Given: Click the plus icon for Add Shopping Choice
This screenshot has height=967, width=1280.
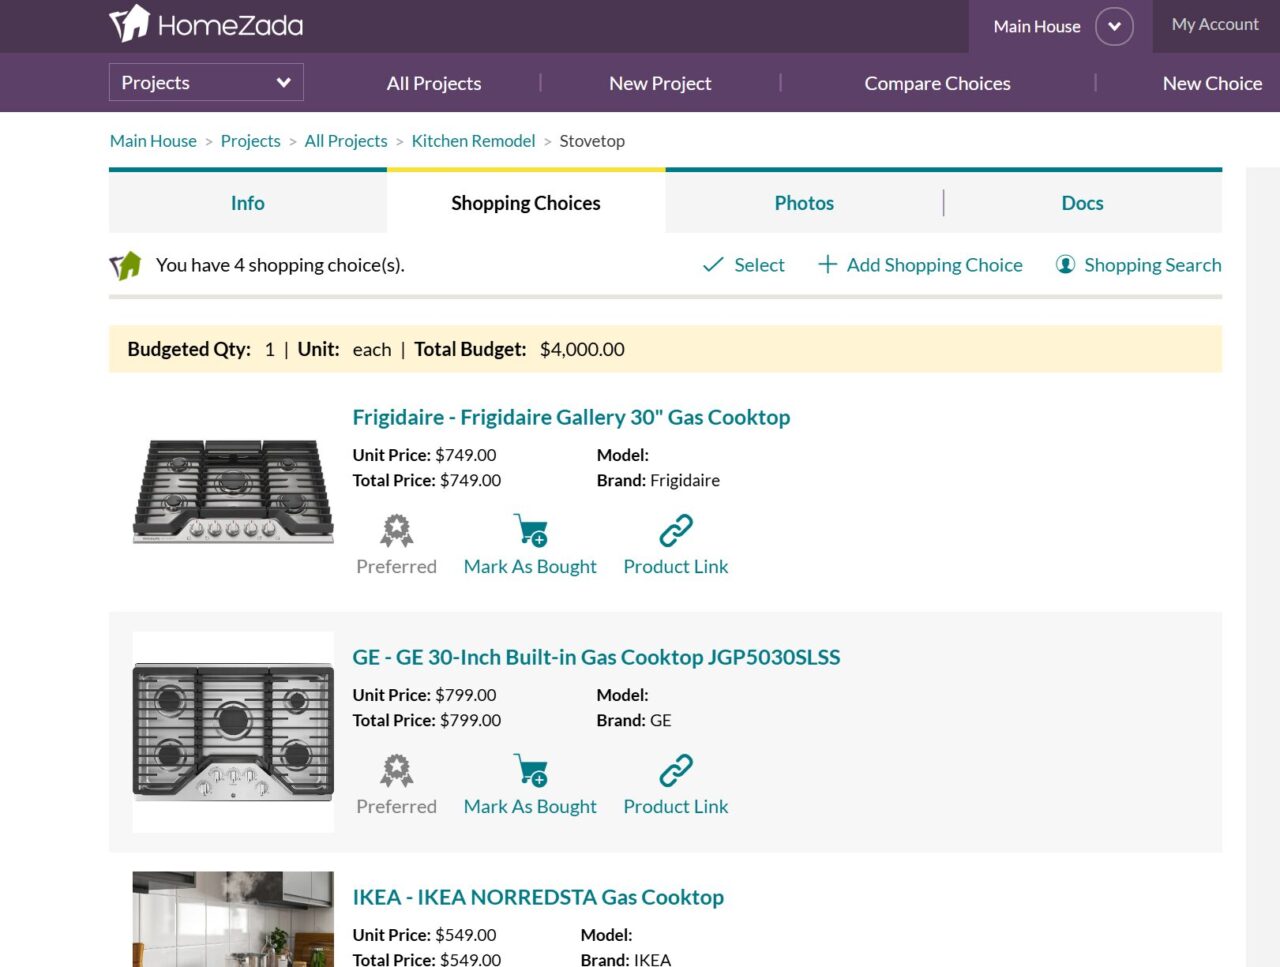Looking at the screenshot, I should click(x=827, y=265).
